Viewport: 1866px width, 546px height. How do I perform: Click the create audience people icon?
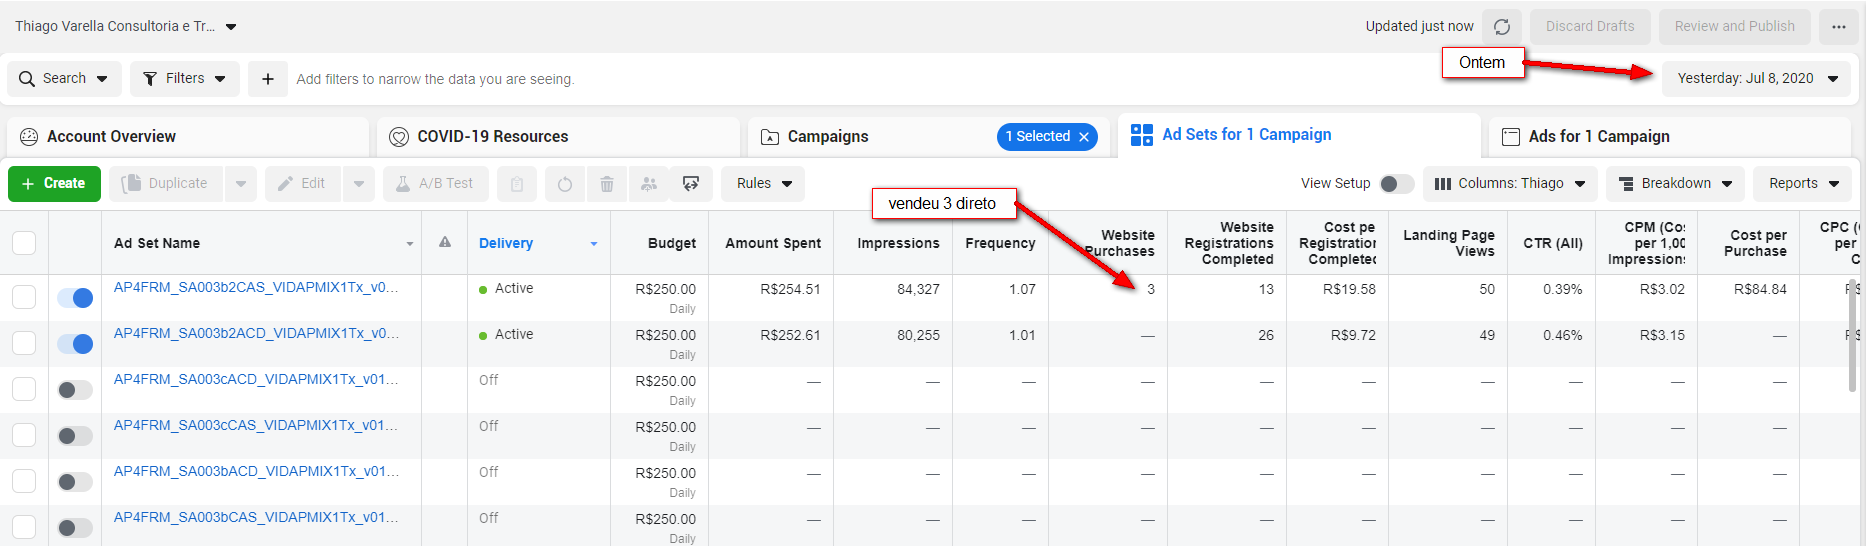click(648, 184)
